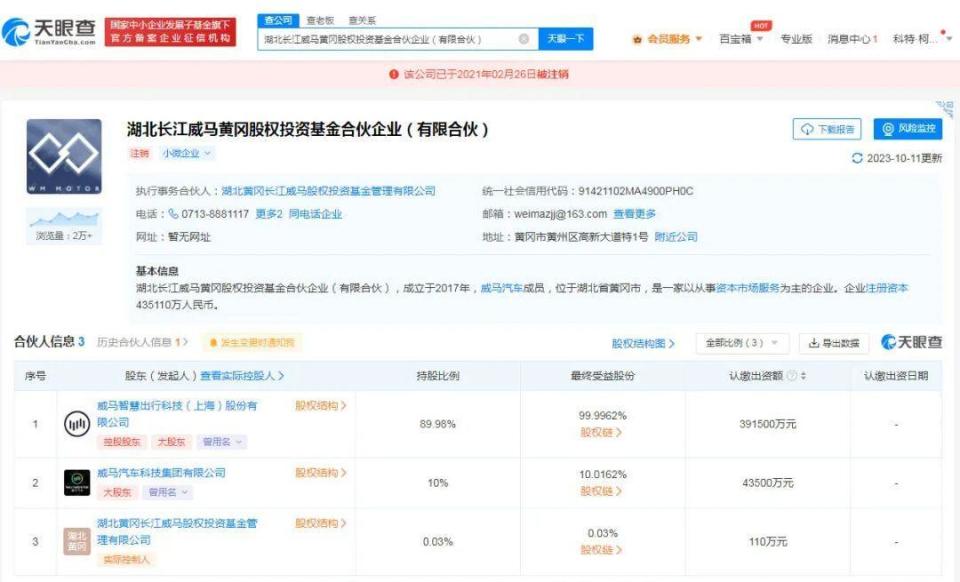The image size is (960, 582).
Task: Select the 查老板 search tab
Action: pyautogui.click(x=320, y=20)
